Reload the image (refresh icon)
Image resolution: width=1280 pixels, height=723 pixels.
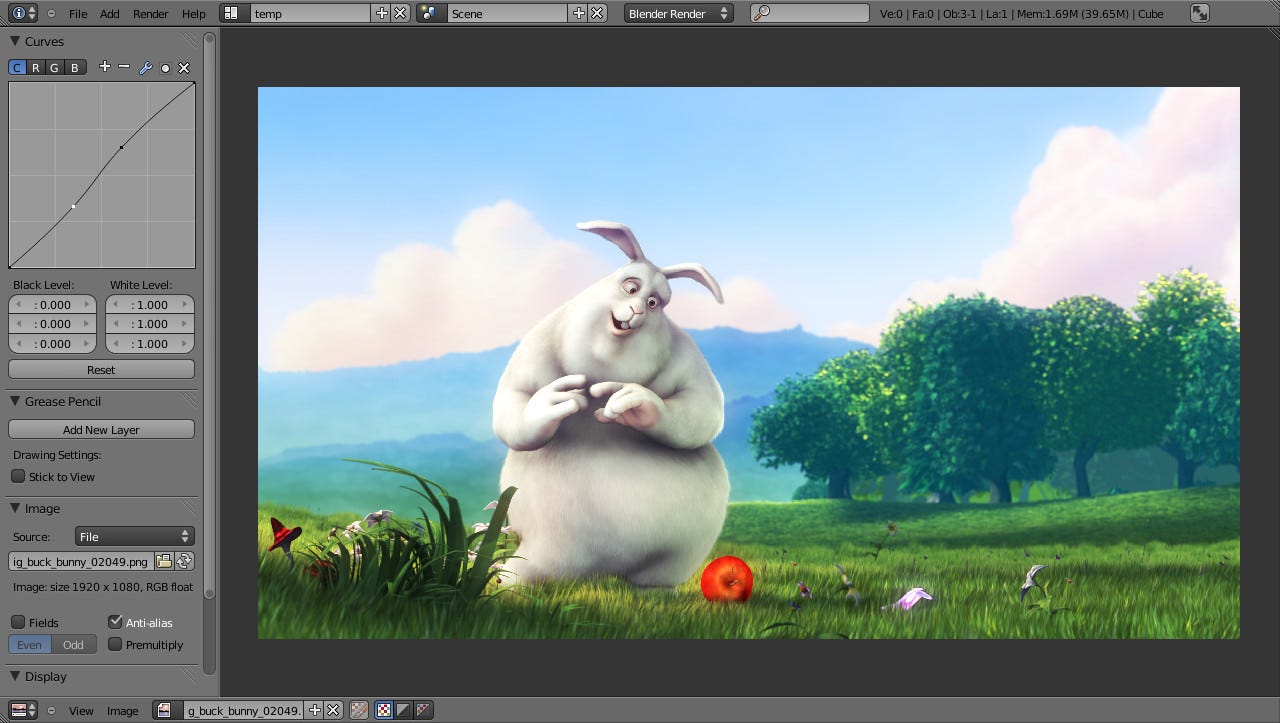(184, 561)
